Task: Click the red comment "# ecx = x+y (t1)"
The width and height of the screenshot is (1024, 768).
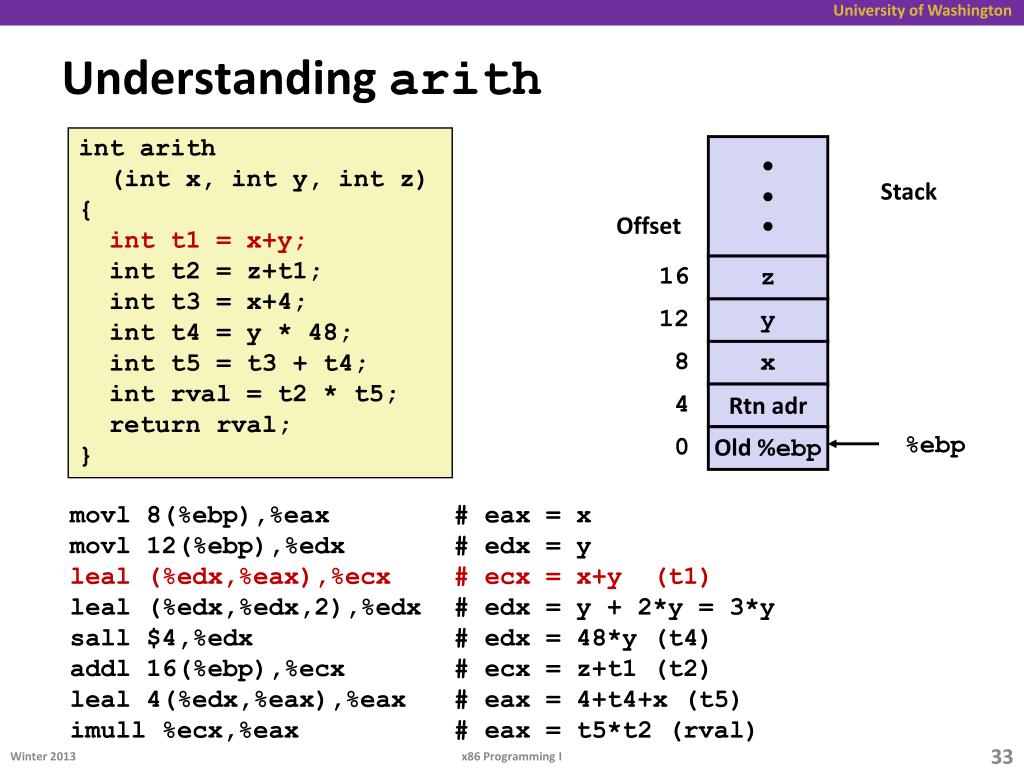Action: [x=582, y=577]
